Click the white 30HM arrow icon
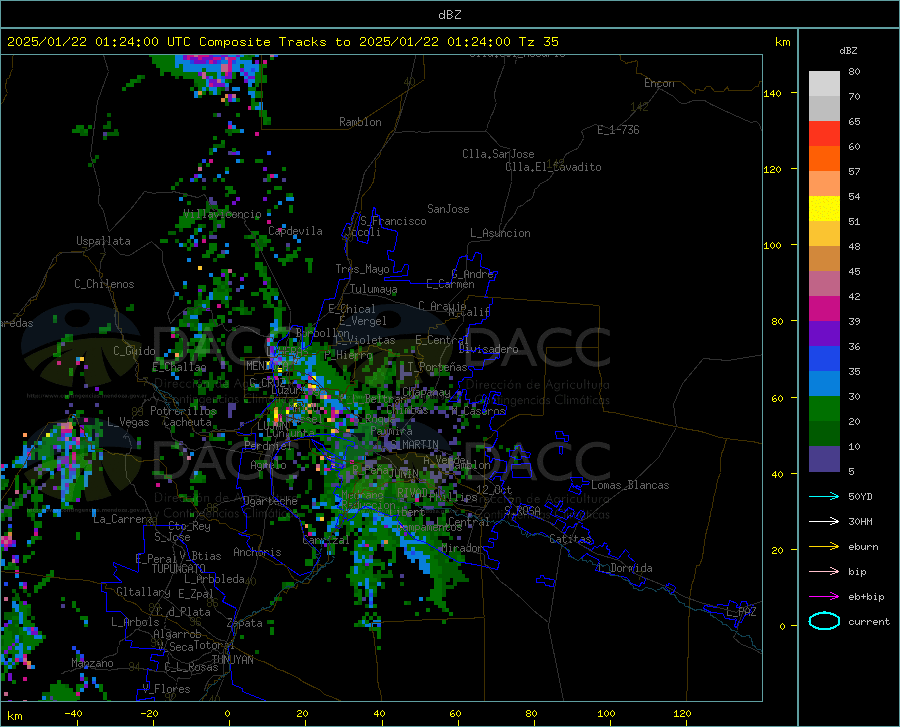The width and height of the screenshot is (900, 727). coord(824,522)
